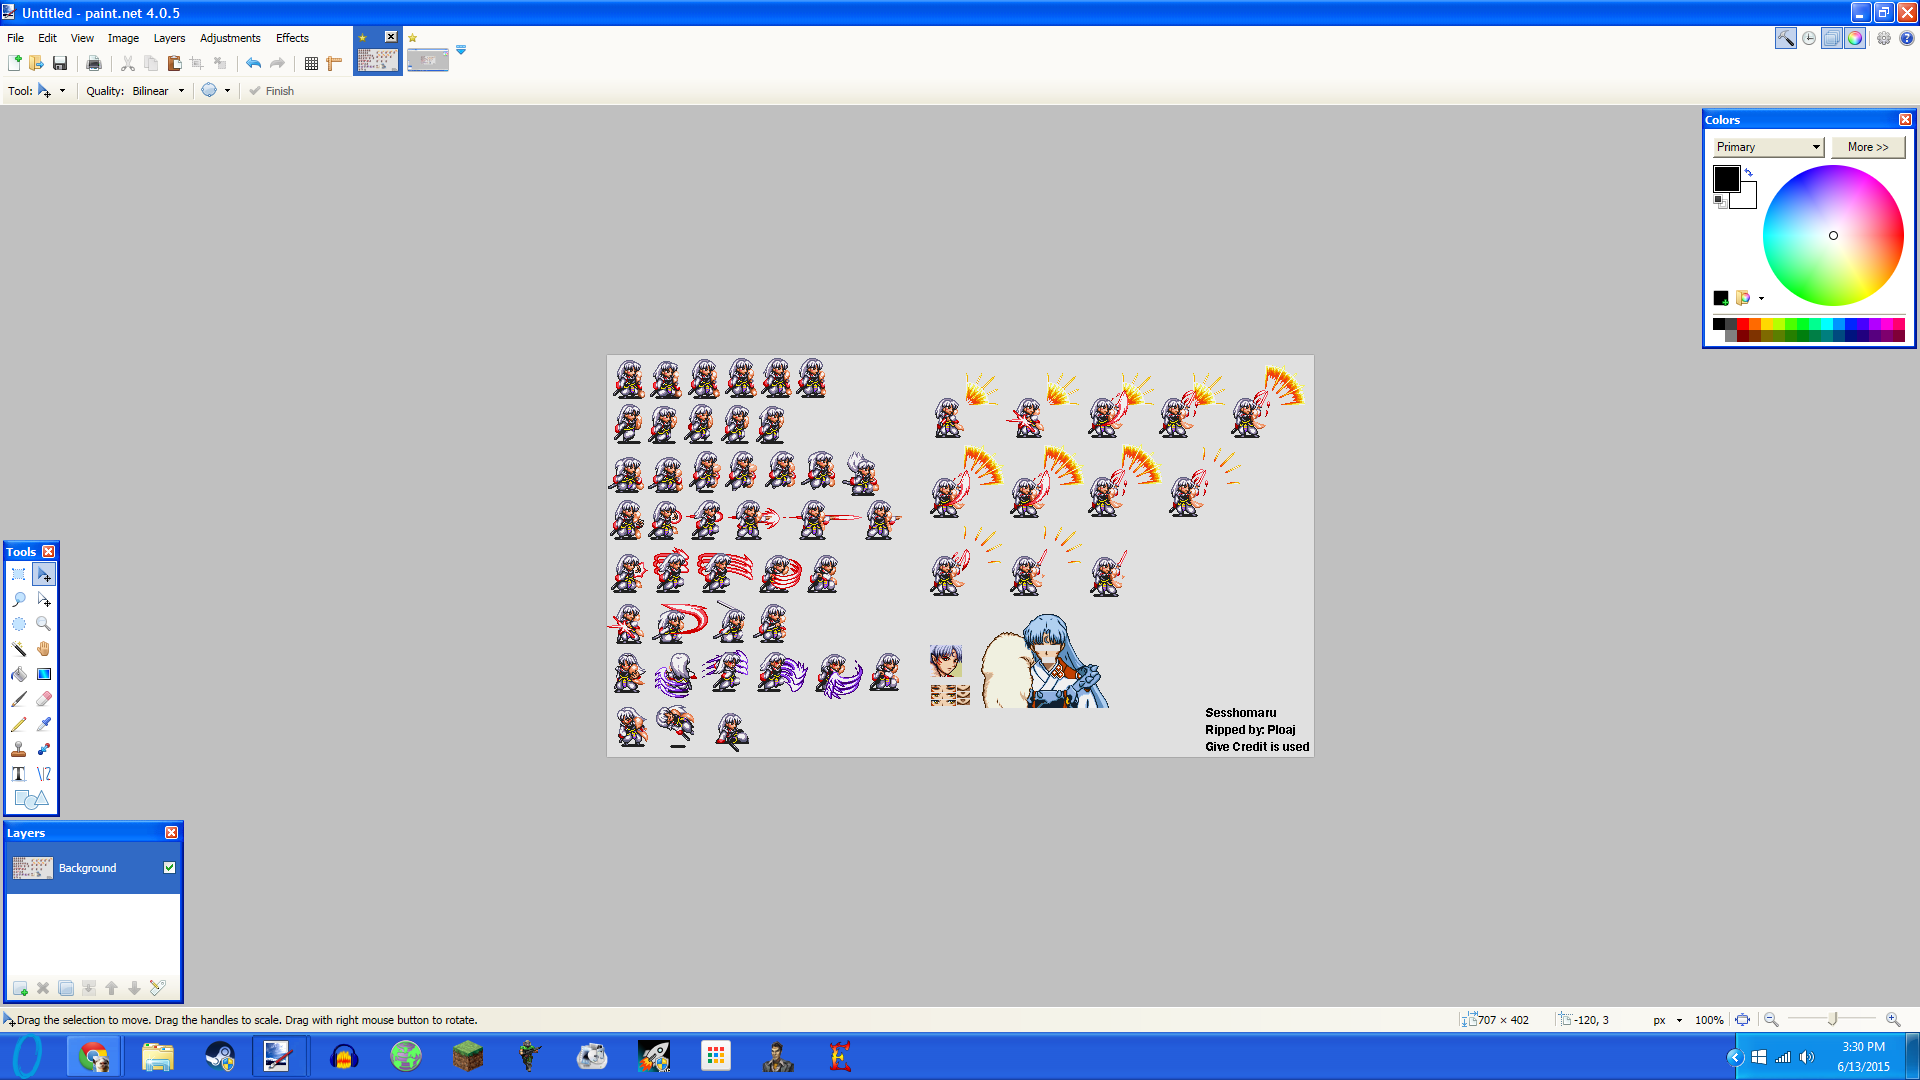
Task: Select the Clone Stamp tool
Action: (19, 749)
